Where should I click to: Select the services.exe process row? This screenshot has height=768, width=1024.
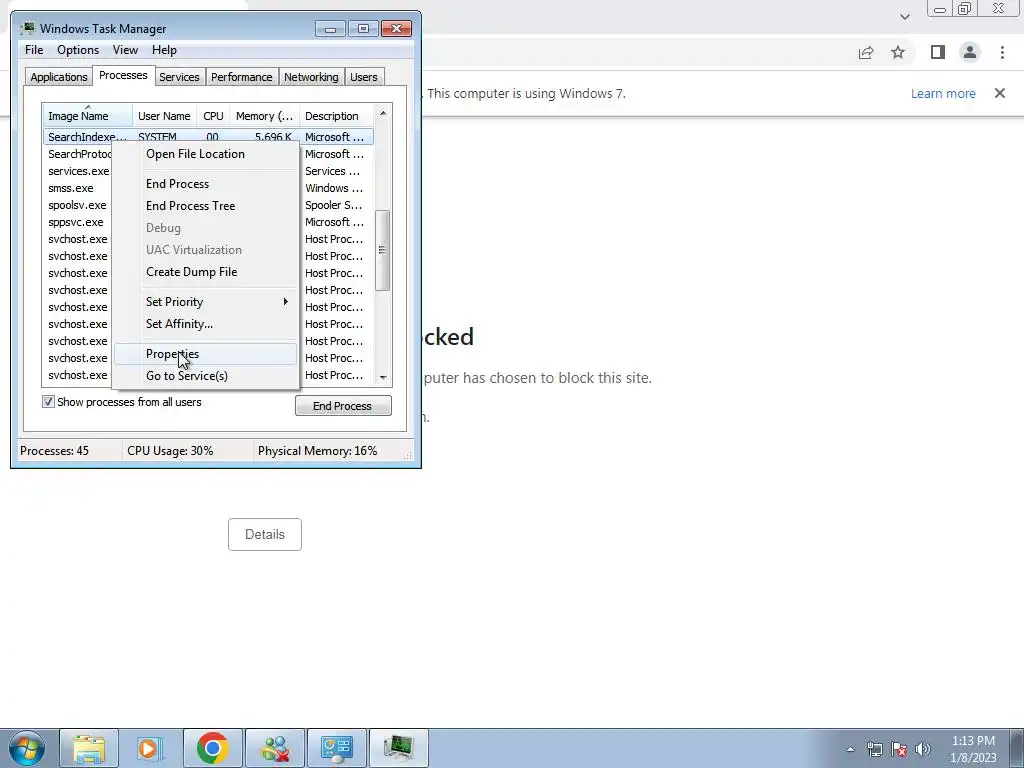[78, 171]
